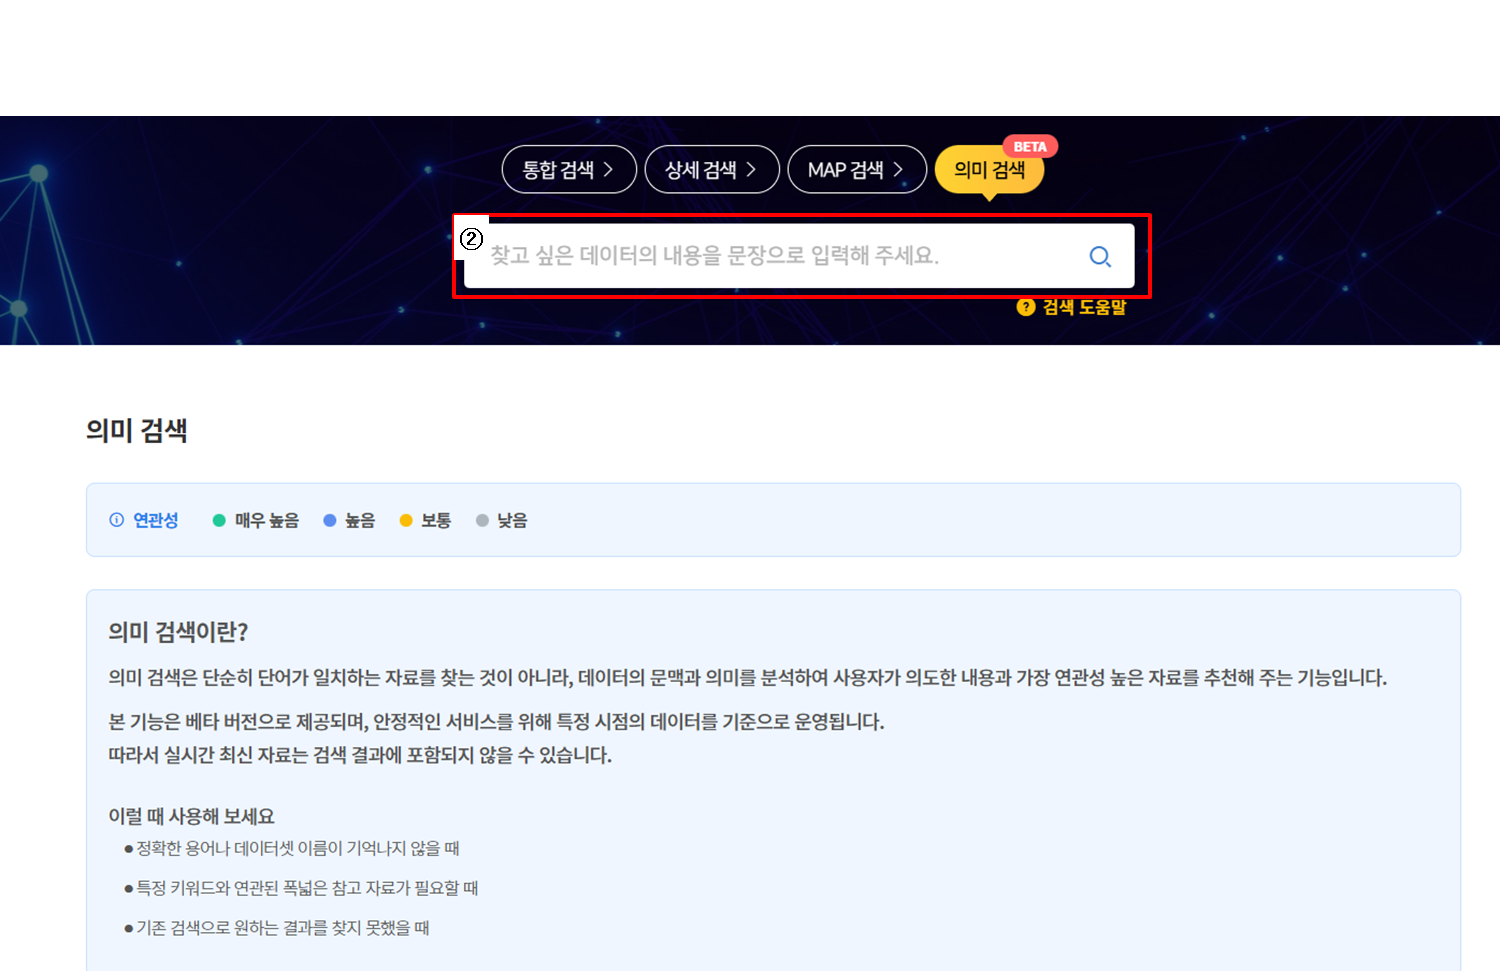Select the yellow 의미 검색 tab
This screenshot has height=971, width=1500.
click(988, 171)
